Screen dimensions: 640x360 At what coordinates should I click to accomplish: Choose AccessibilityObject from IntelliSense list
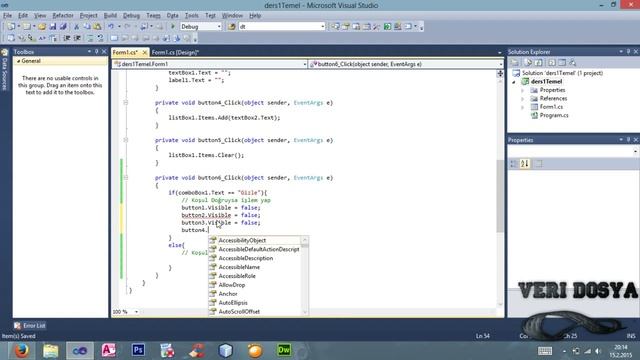(x=242, y=240)
